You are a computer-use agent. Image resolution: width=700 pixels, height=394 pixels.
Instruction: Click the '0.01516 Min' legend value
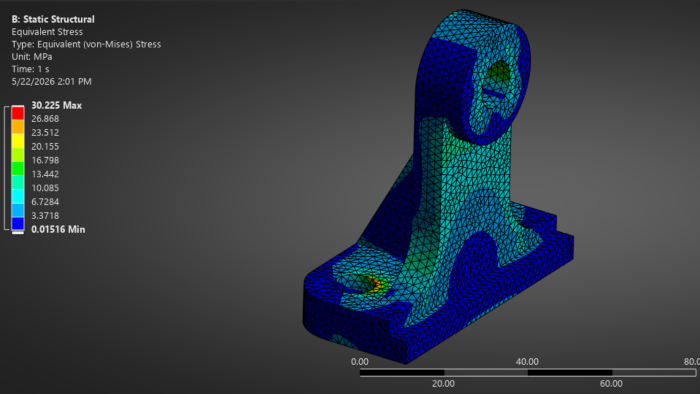[x=58, y=229]
